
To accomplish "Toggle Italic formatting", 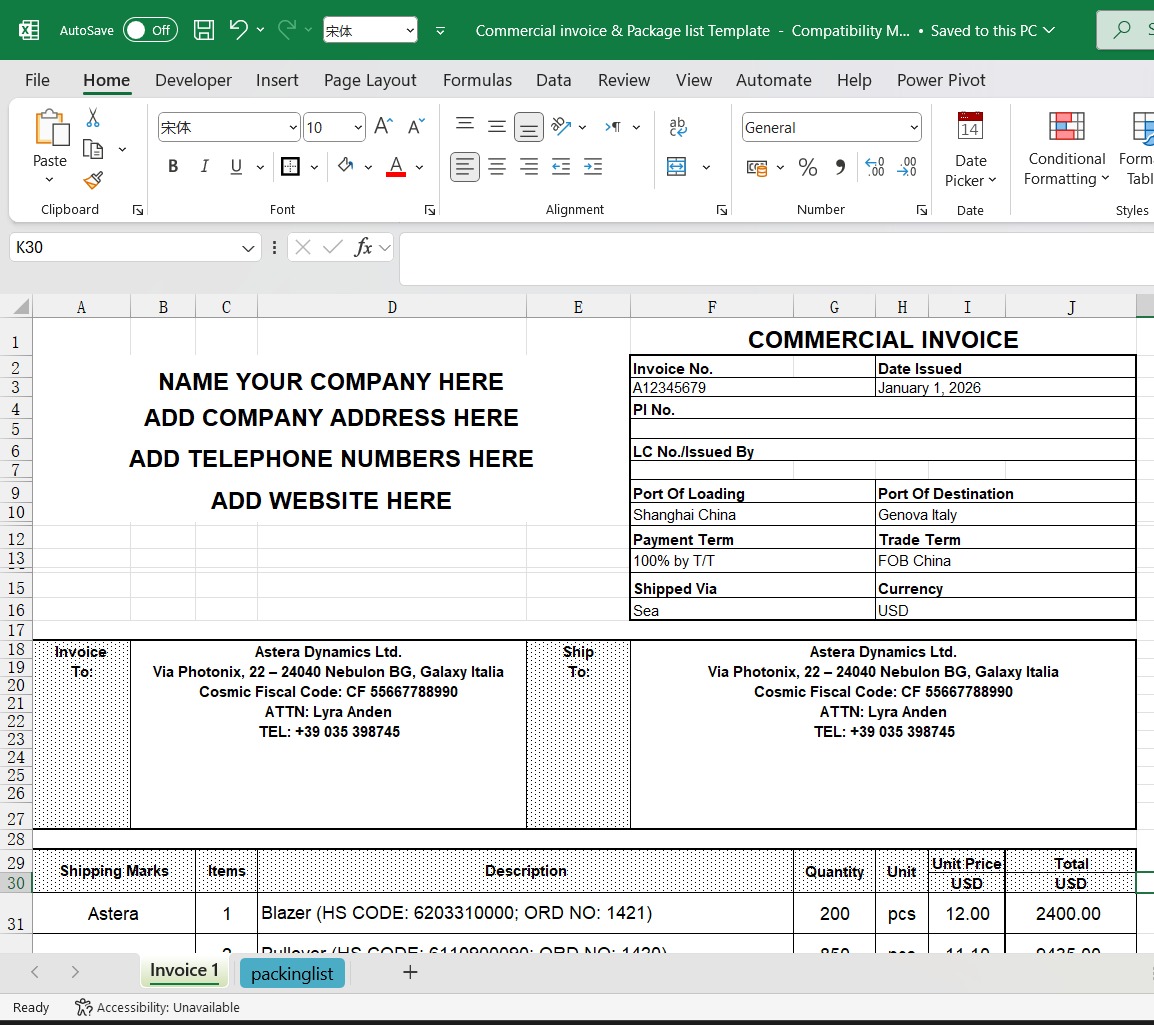I will click(204, 166).
